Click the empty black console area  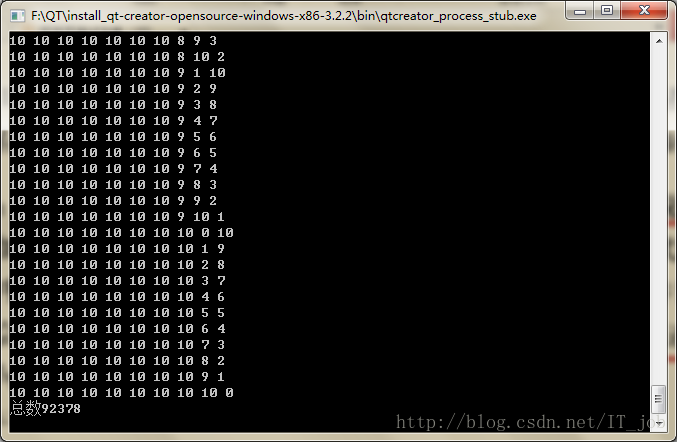pyautogui.click(x=432, y=216)
